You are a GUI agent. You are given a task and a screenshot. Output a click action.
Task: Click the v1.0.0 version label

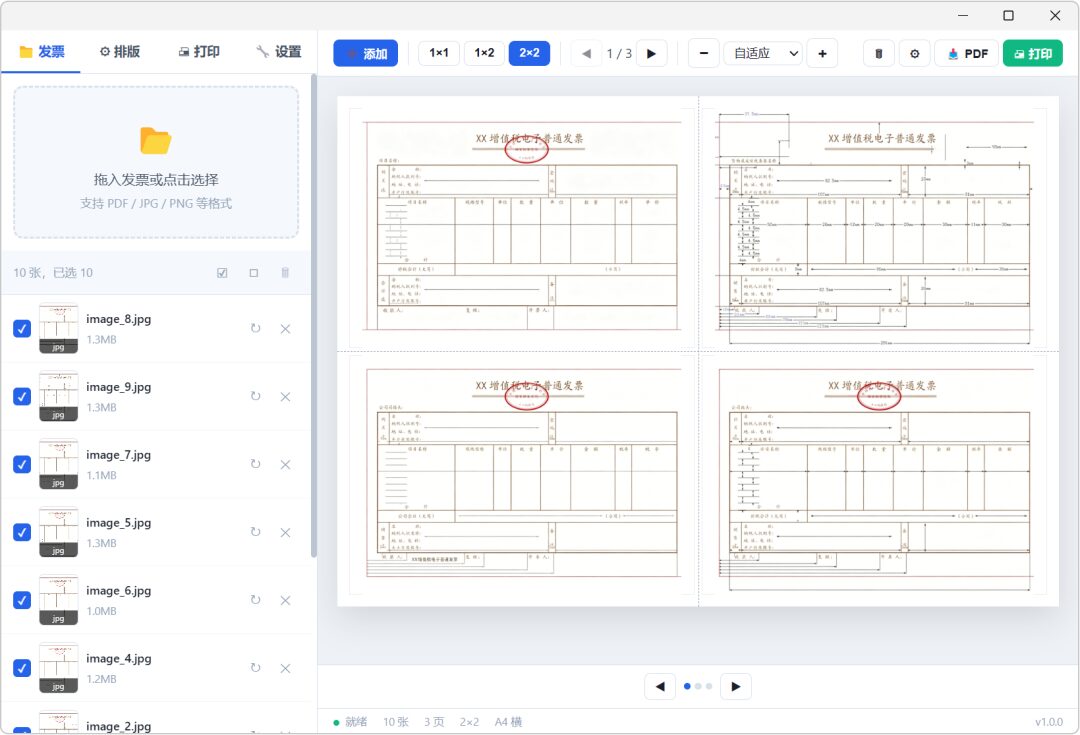click(1048, 722)
